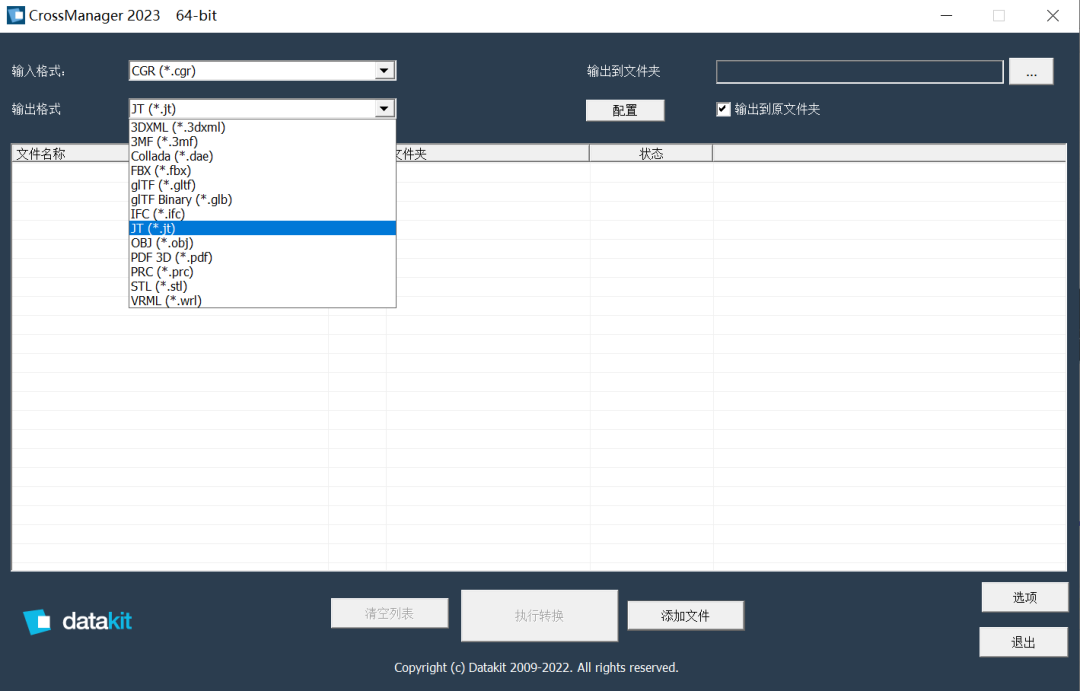Click the 文件名称 column header
Screen dimensions: 1080x691
(70, 154)
